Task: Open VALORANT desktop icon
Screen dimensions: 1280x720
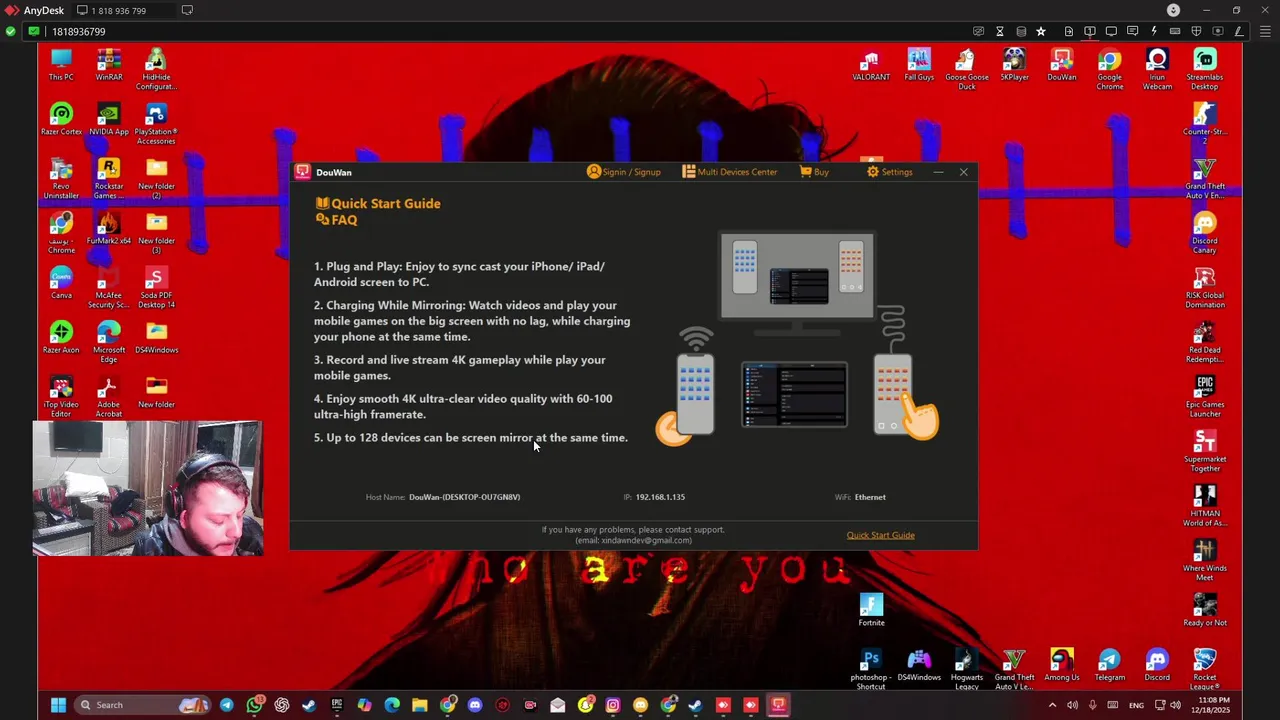Action: pos(871,65)
